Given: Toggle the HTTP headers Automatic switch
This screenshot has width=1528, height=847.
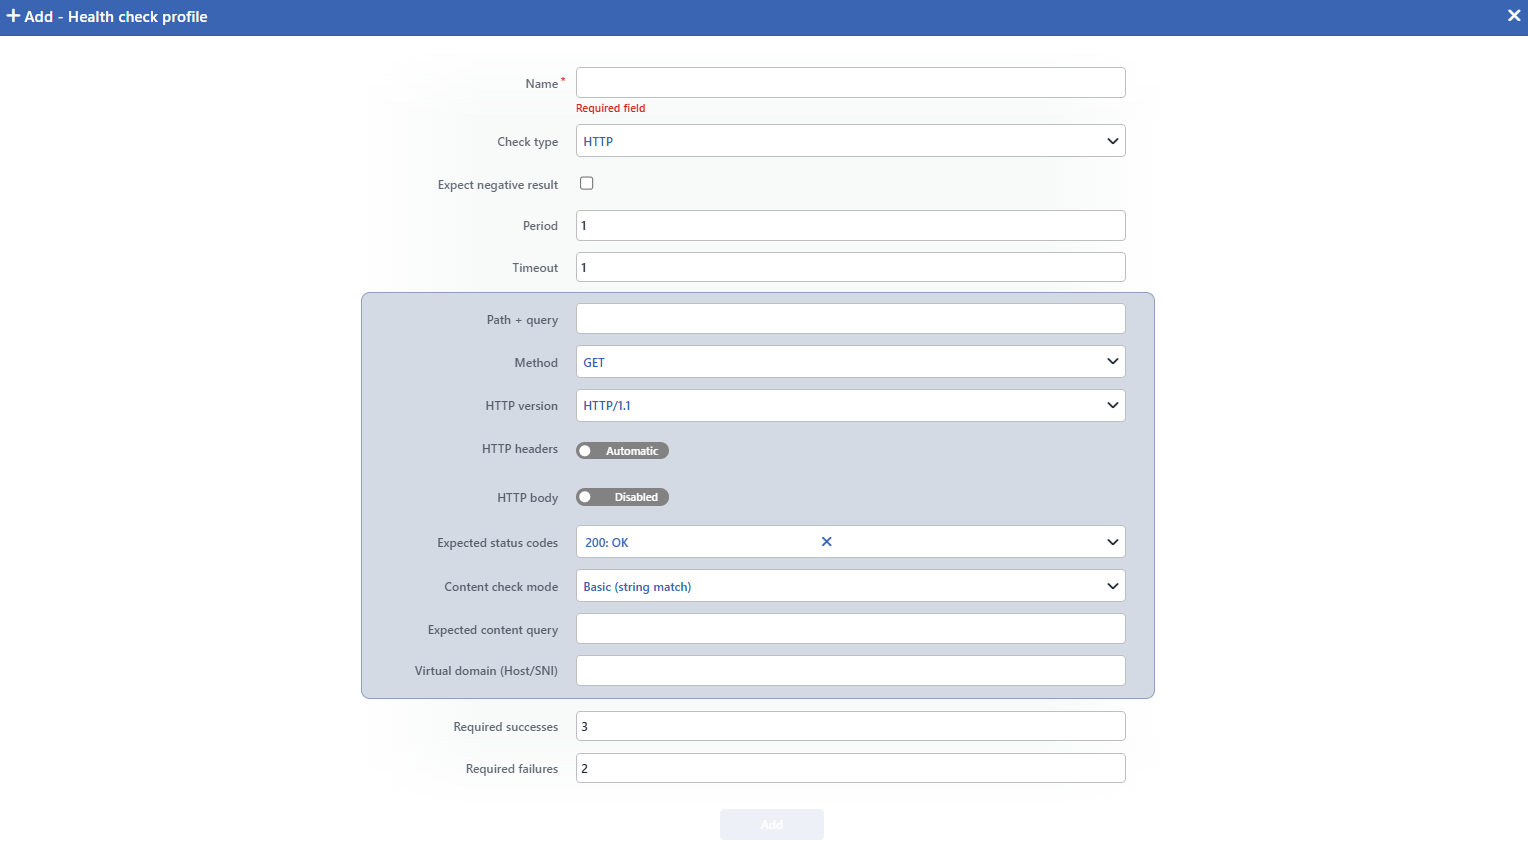Looking at the screenshot, I should tap(622, 451).
